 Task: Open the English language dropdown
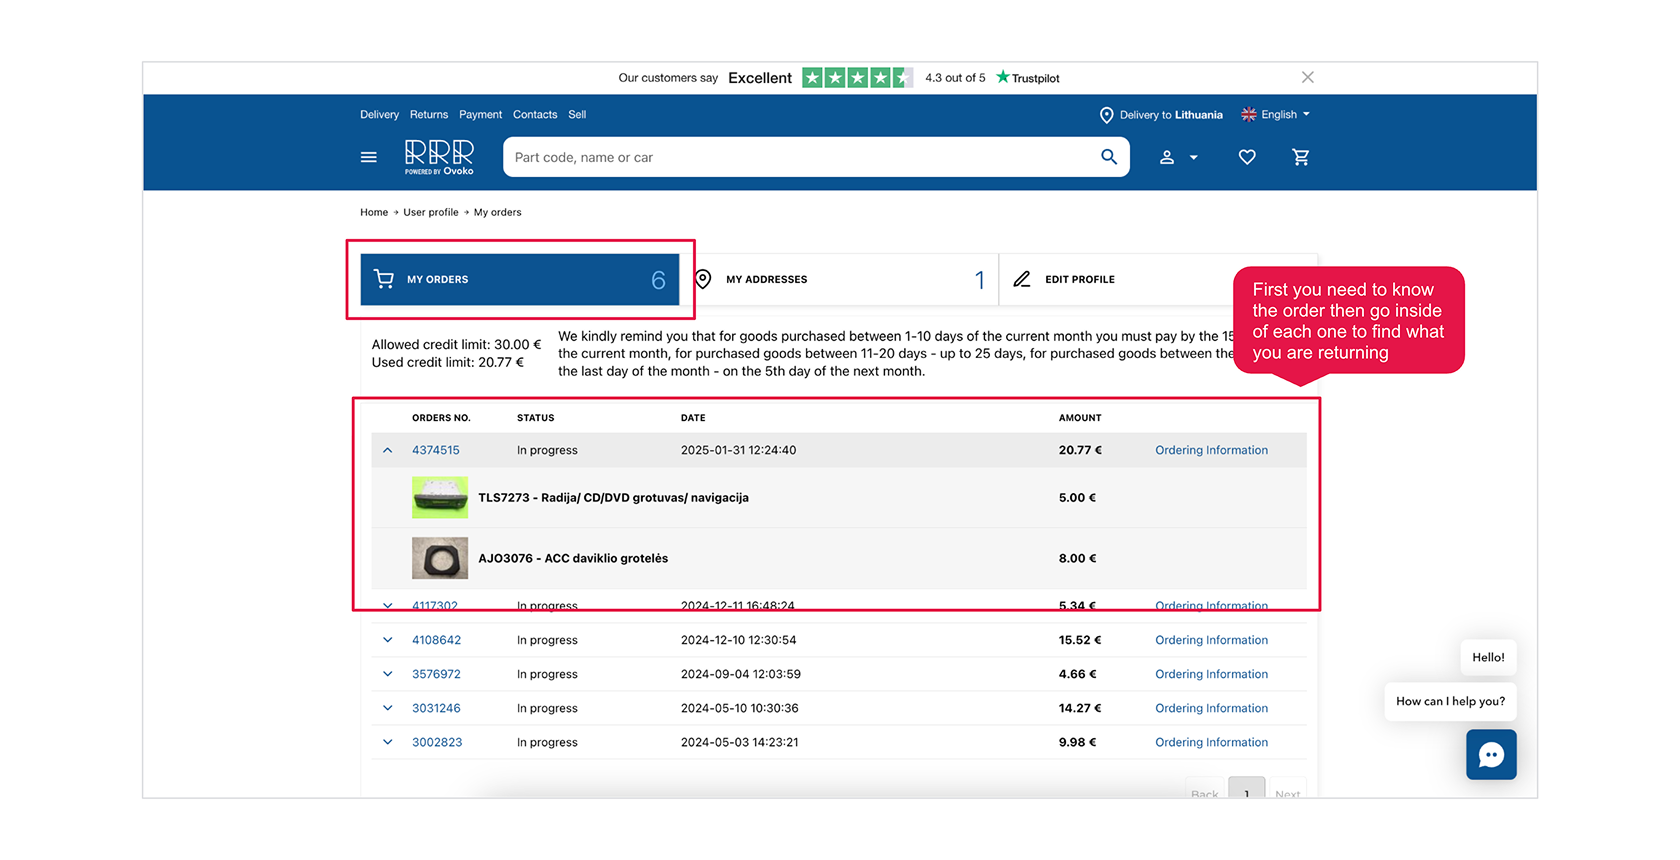1276,115
